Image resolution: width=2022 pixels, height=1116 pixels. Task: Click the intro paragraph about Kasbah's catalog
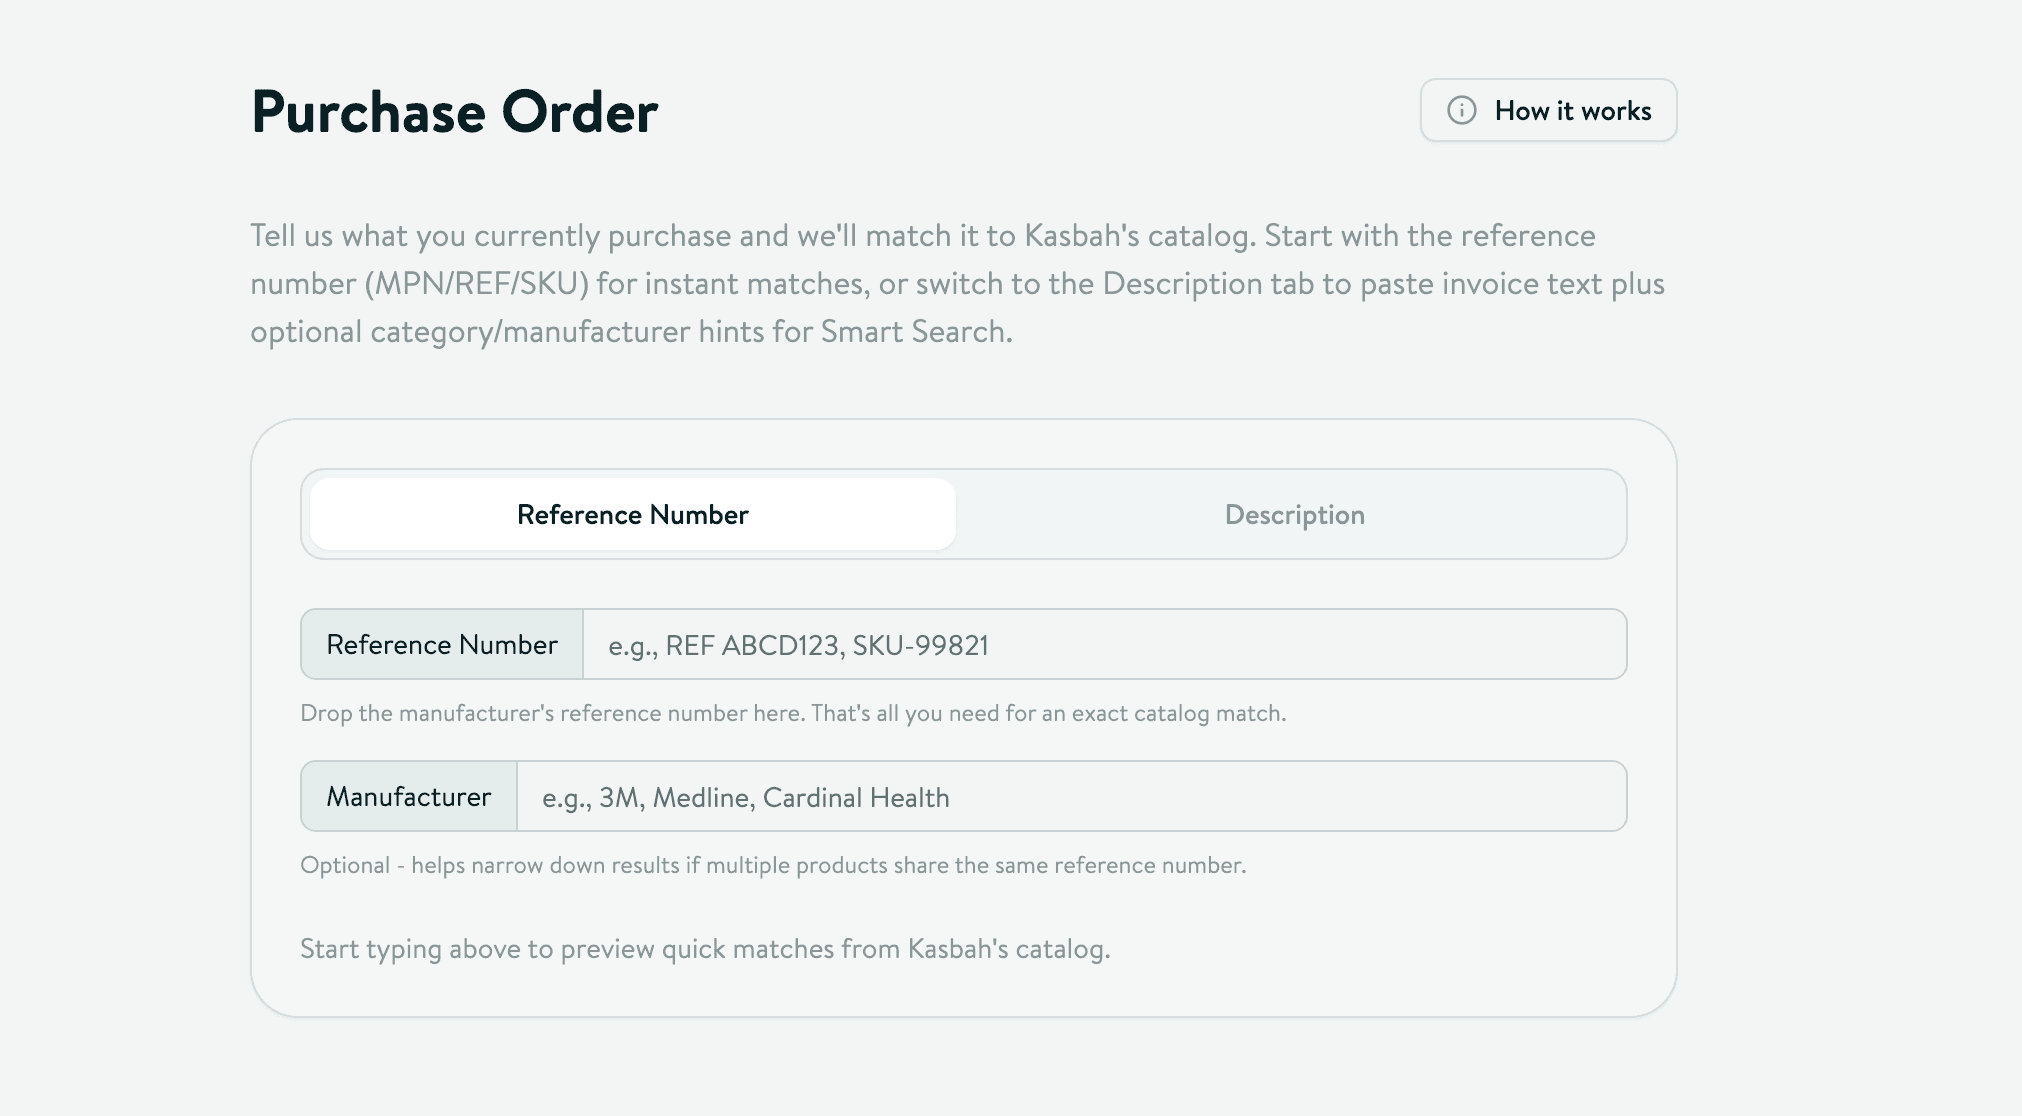[956, 283]
